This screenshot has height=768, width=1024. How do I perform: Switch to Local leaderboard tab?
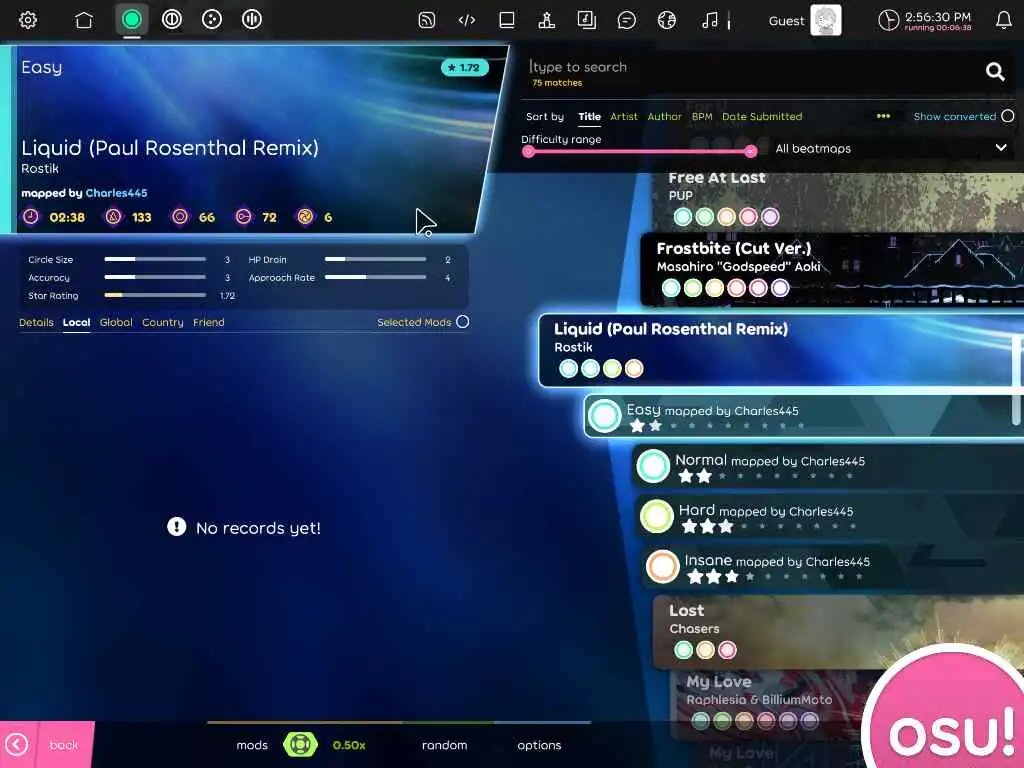[x=76, y=323]
